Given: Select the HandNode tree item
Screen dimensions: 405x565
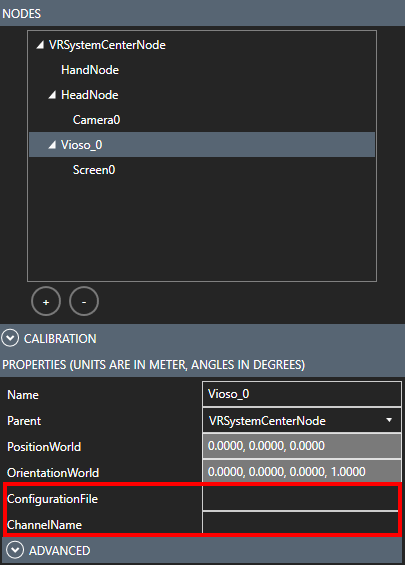Looking at the screenshot, I should click(x=90, y=70).
